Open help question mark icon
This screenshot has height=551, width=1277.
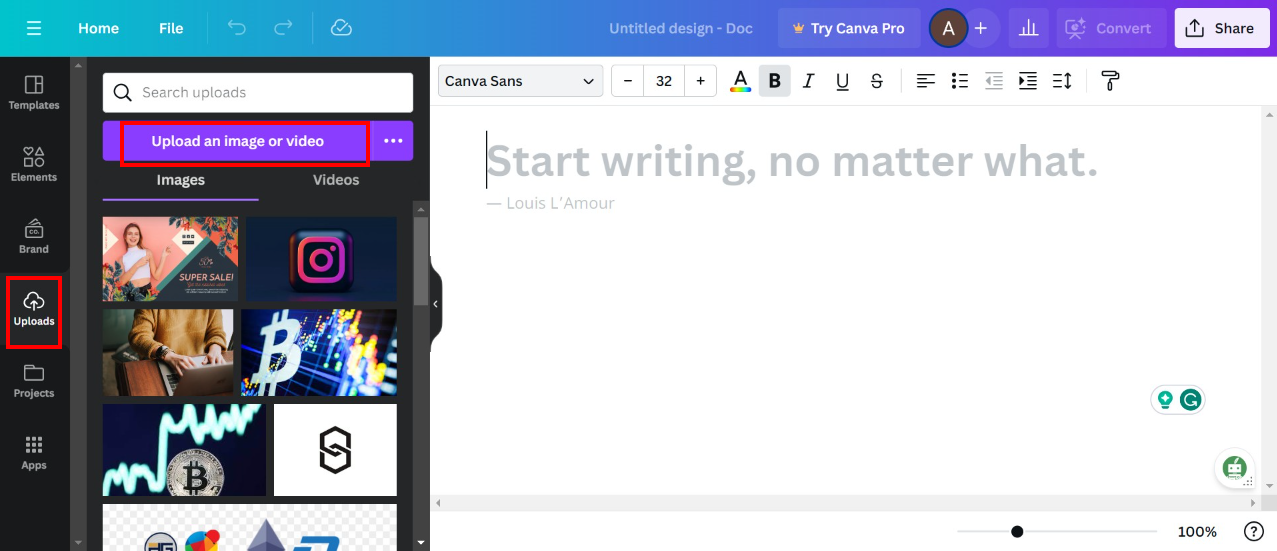click(x=1253, y=531)
